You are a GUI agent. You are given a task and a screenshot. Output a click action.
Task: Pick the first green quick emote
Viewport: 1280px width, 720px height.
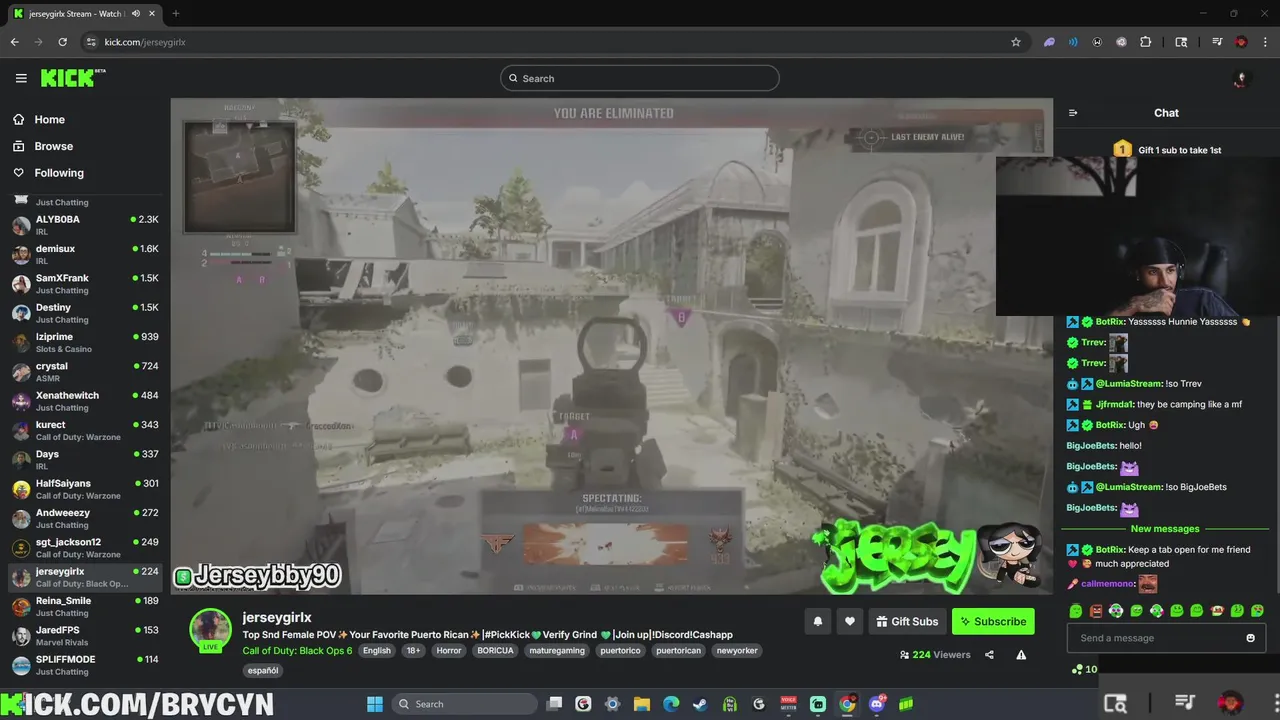tap(1076, 610)
